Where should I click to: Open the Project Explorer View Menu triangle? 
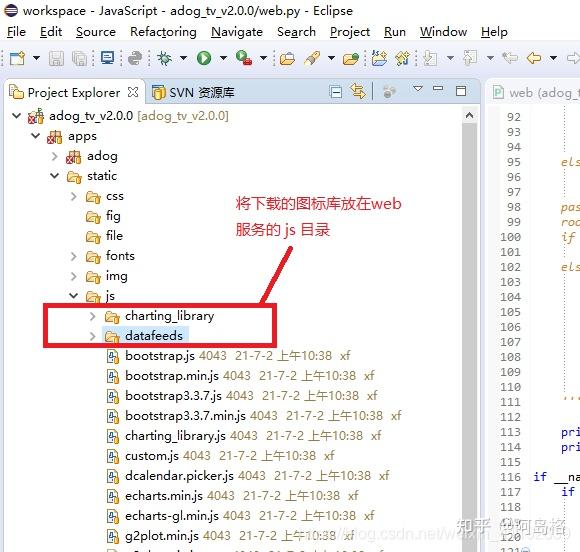[418, 89]
